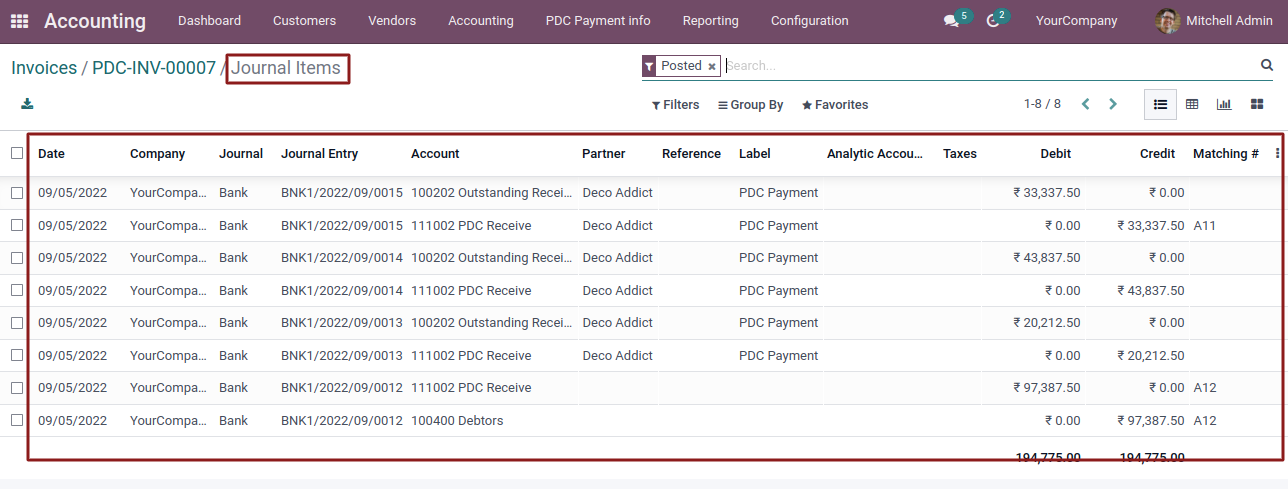Open the Dashboard menu
The image size is (1288, 489).
[209, 21]
